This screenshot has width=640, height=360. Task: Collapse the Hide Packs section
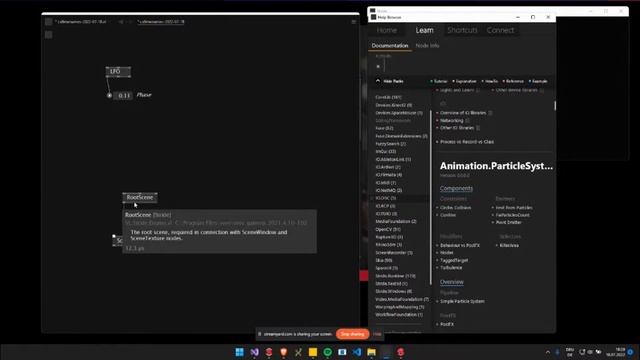click(x=390, y=81)
